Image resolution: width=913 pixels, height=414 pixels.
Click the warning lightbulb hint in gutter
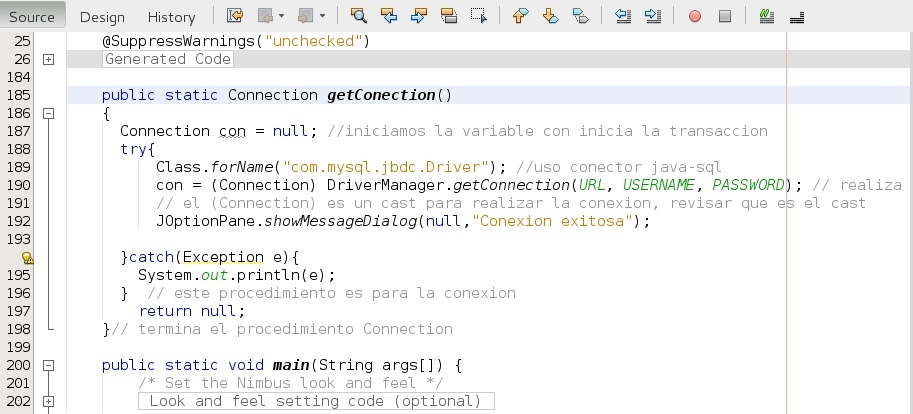pyautogui.click(x=28, y=258)
